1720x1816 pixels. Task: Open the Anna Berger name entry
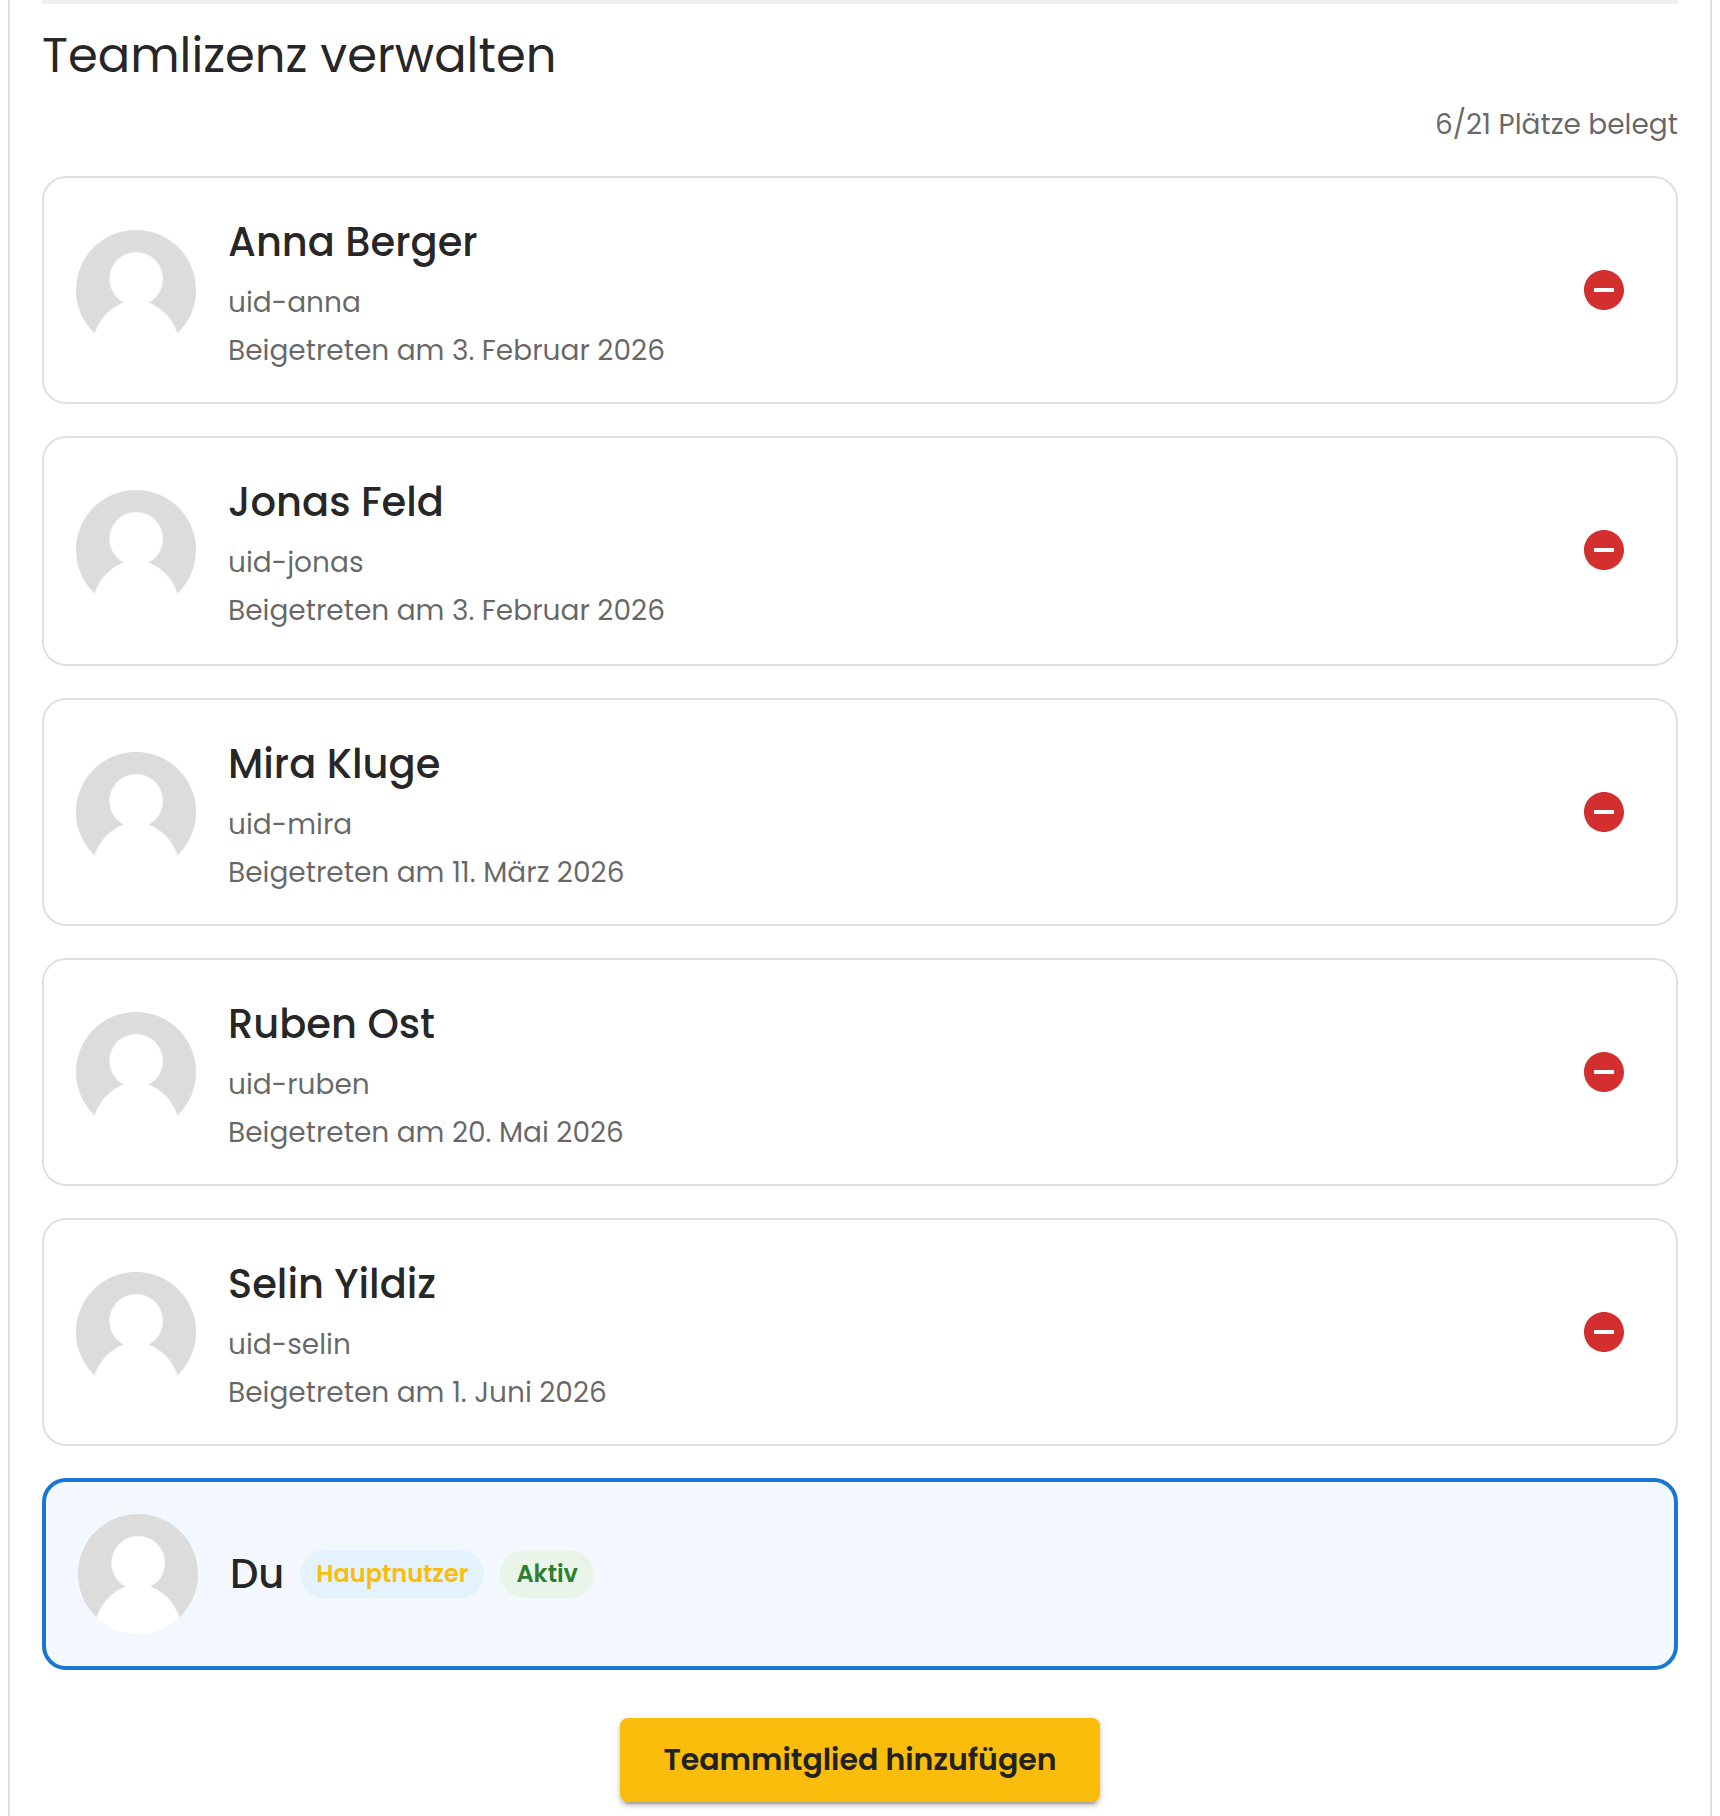[353, 242]
